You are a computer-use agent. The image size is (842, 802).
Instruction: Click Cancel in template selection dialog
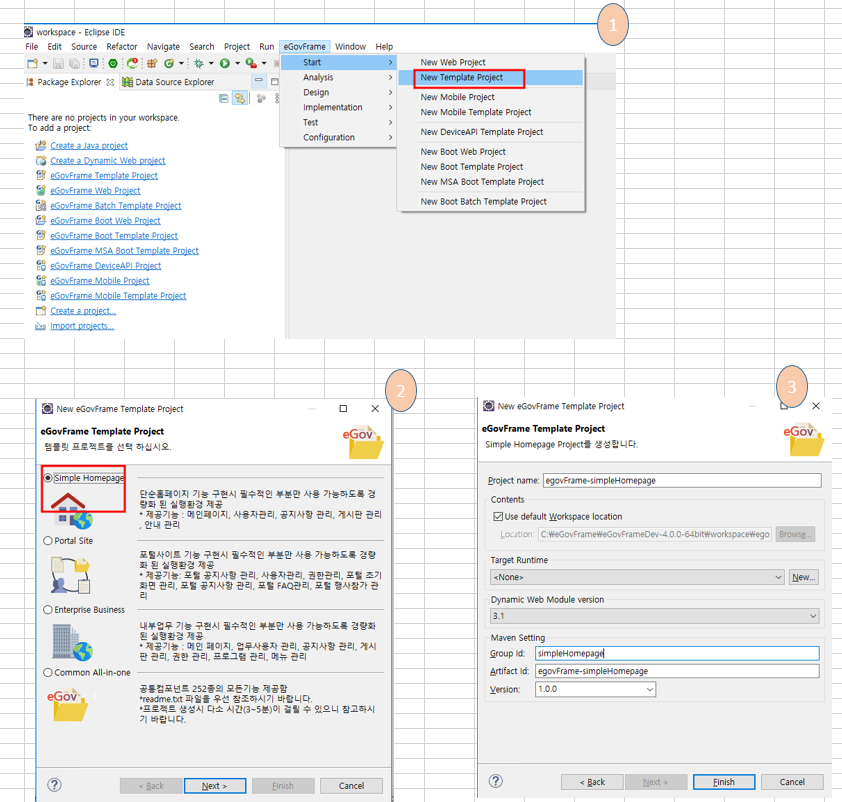coord(351,785)
